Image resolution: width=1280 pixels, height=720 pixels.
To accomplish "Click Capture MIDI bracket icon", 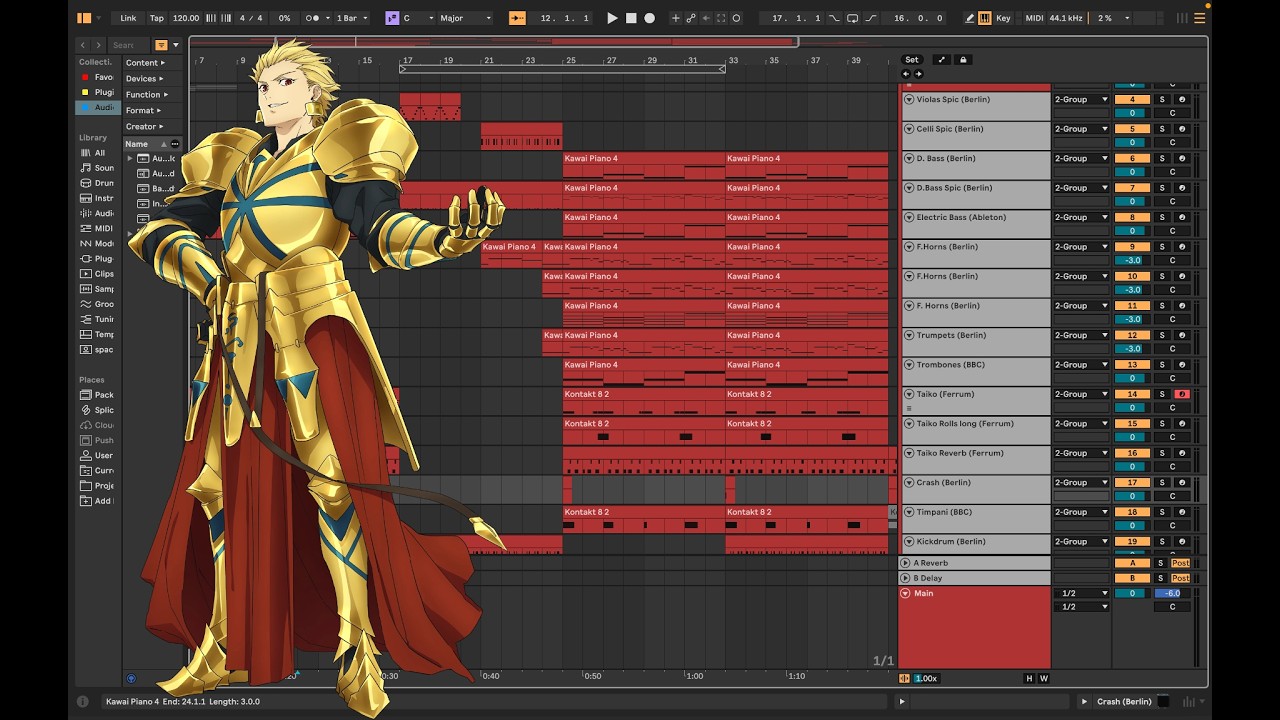I will 721,18.
